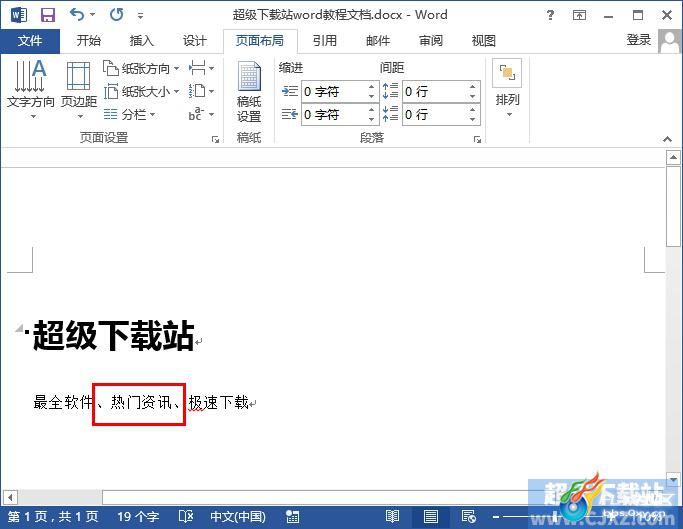
Task: Click the vertical scrollbar up arrow
Action: click(673, 157)
